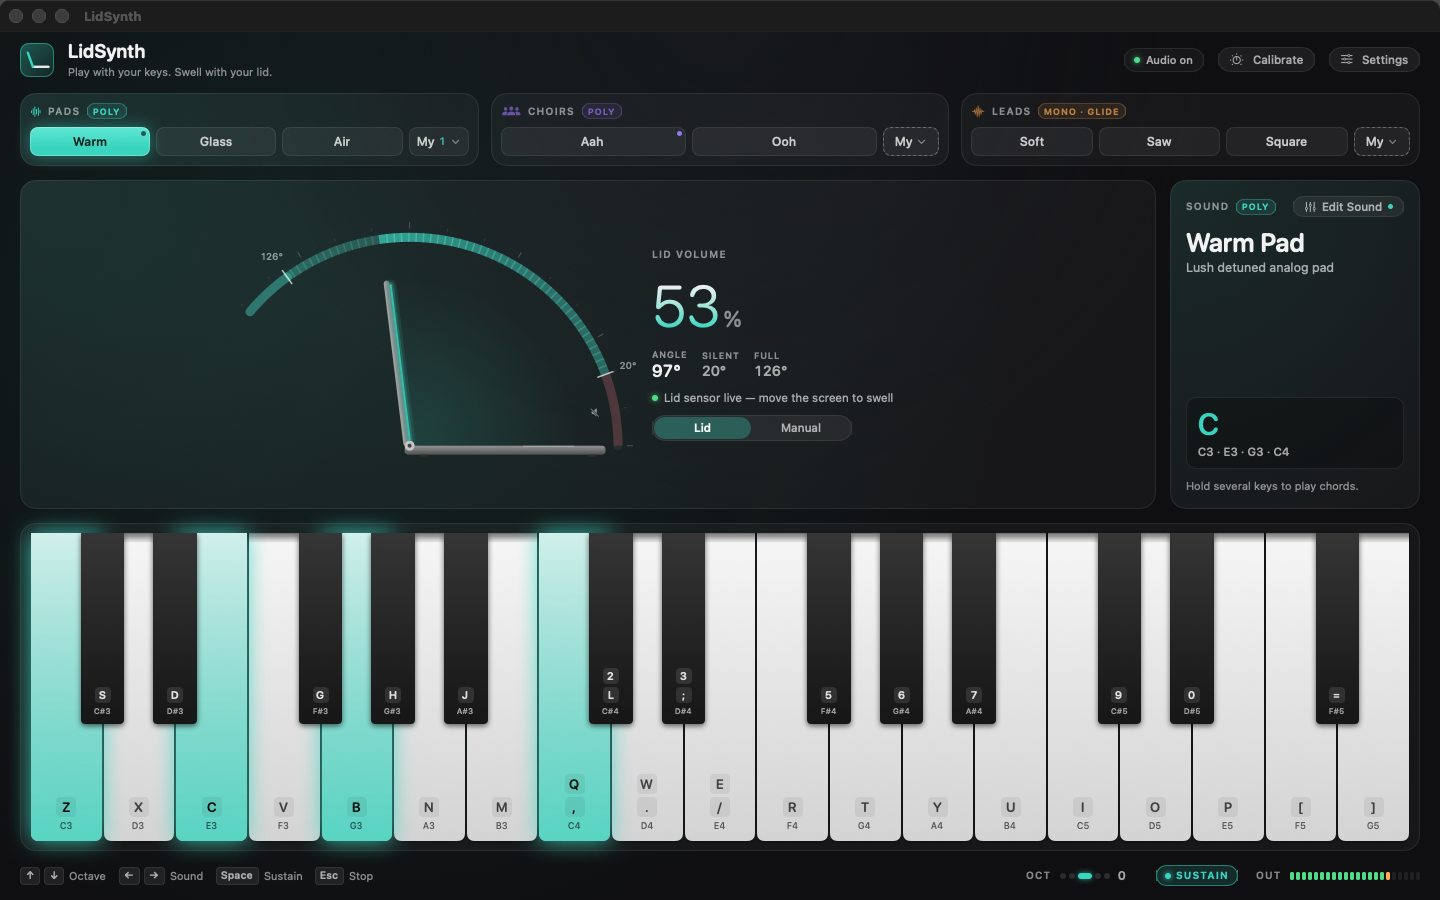This screenshot has width=1440, height=900.
Task: Select the Saw lead preset
Action: 1159,142
